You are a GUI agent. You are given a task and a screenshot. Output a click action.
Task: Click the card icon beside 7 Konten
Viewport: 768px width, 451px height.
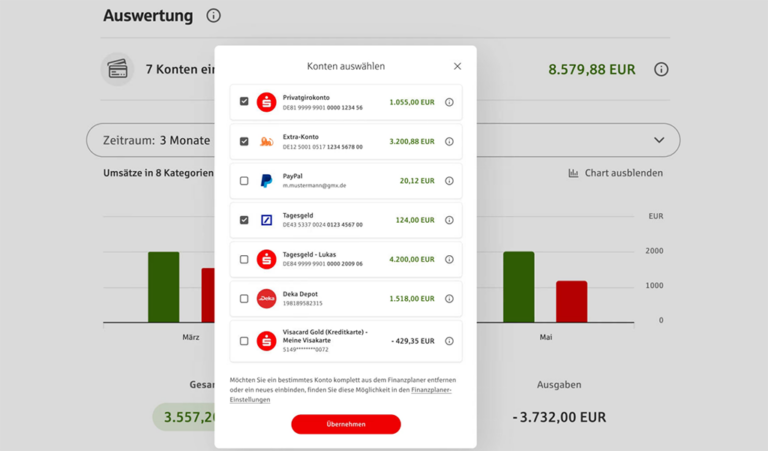tap(118, 69)
